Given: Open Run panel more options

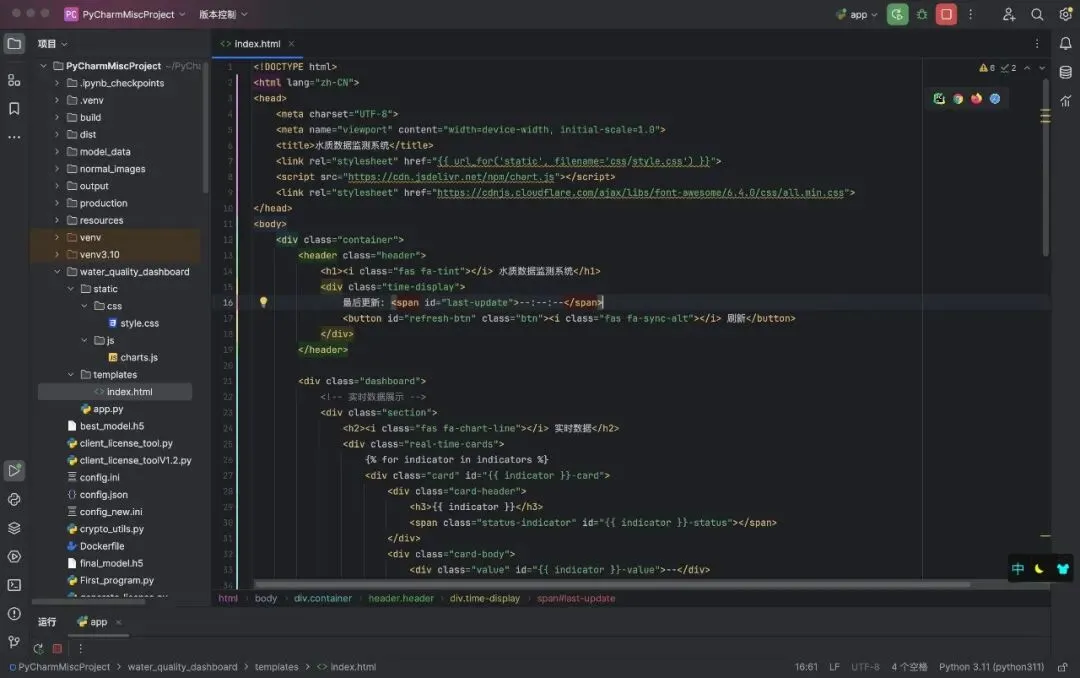Looking at the screenshot, I should click(81, 648).
